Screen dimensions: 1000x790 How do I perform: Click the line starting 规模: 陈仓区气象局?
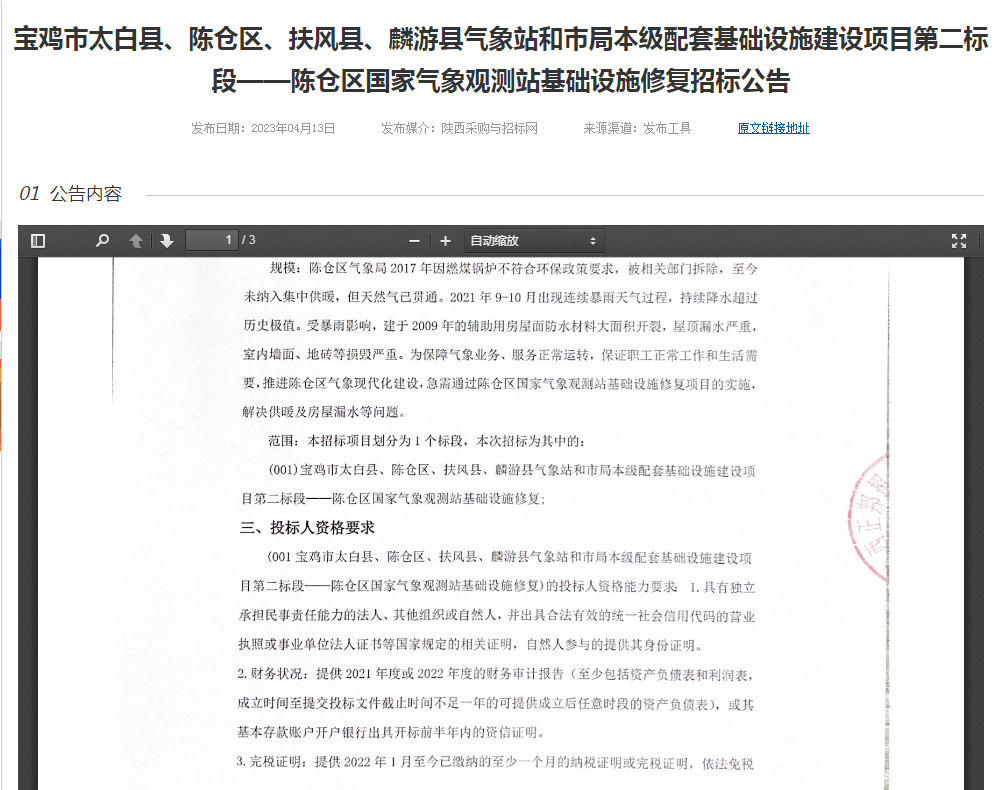513,268
